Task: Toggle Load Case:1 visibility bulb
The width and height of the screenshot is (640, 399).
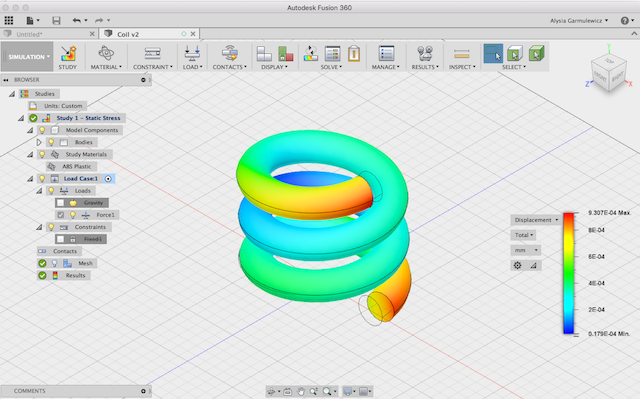Action: tap(42, 178)
